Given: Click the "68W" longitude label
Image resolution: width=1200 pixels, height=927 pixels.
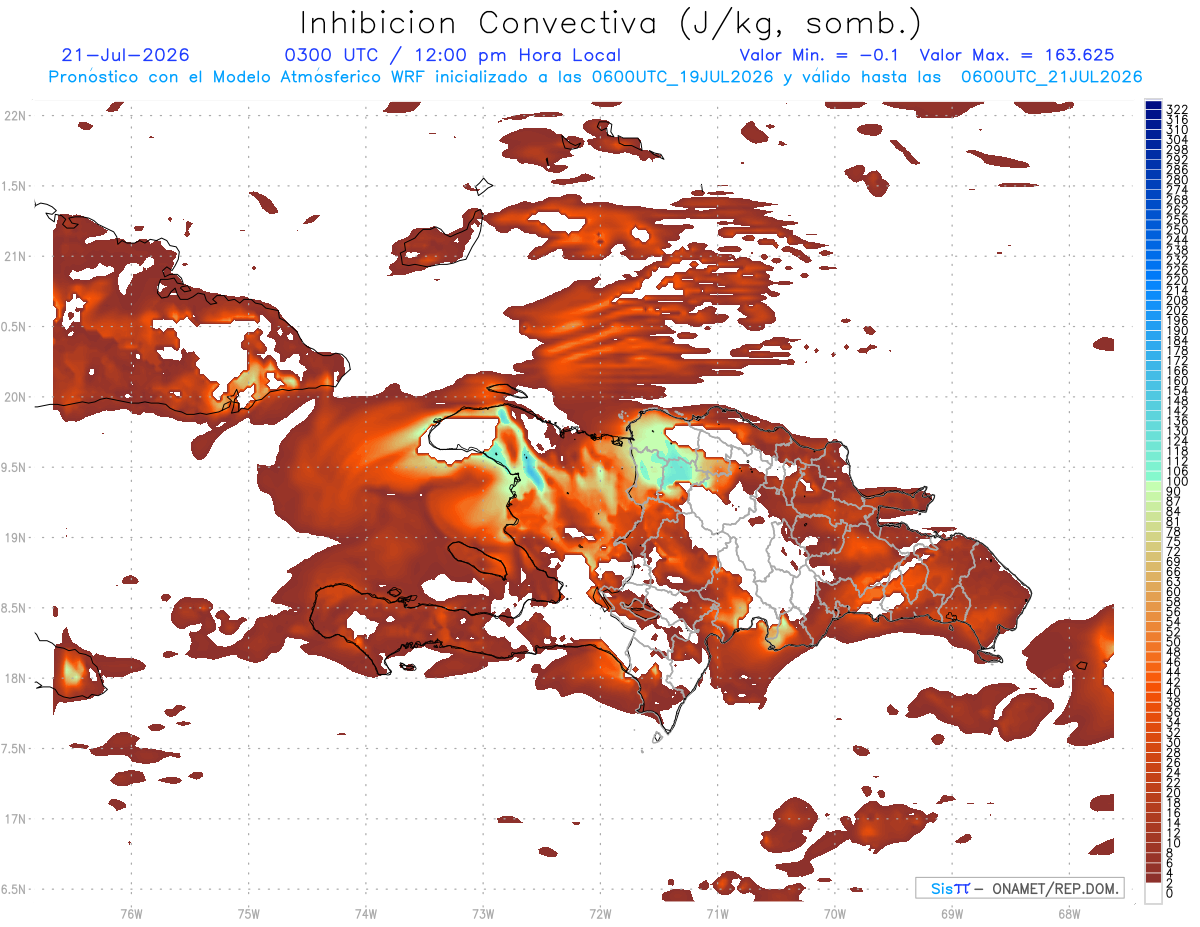Looking at the screenshot, I should (x=1069, y=913).
